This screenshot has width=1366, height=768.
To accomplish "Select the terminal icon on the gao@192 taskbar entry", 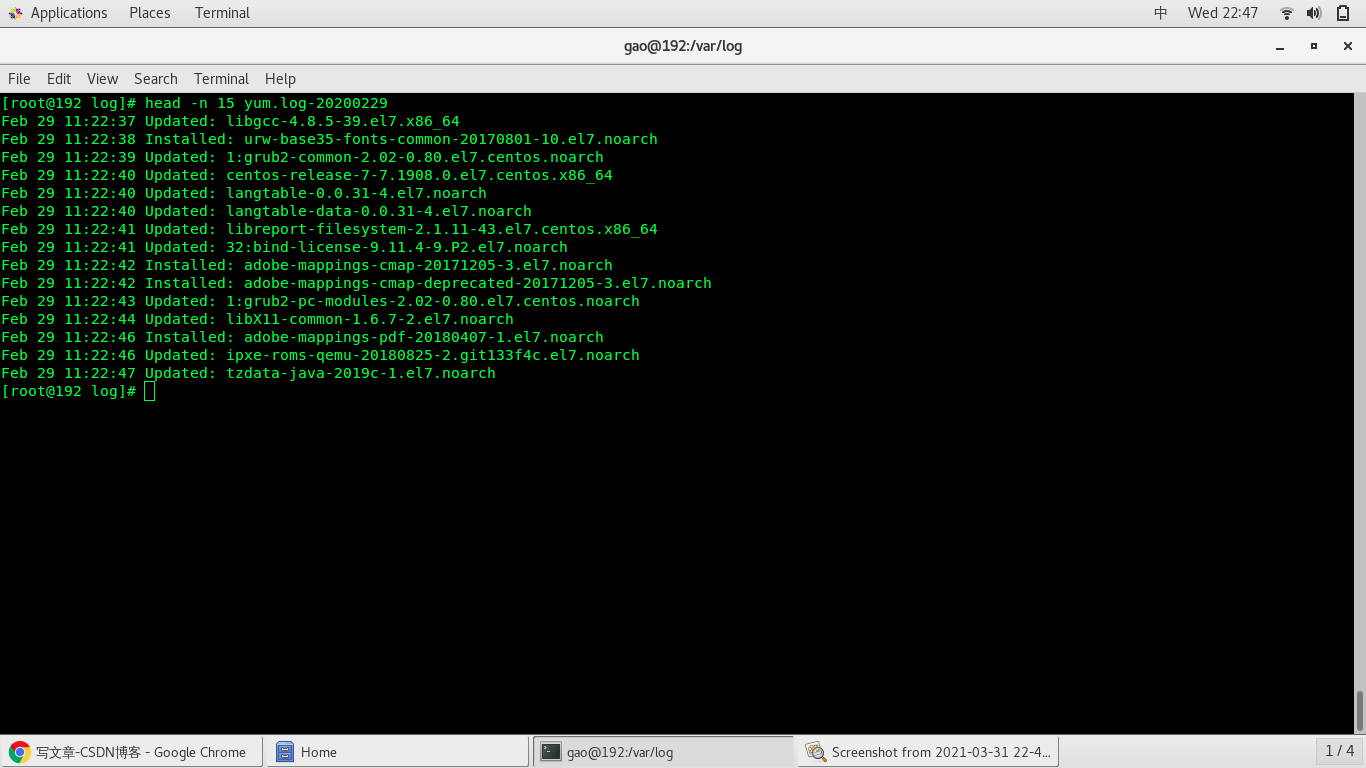I will [551, 751].
